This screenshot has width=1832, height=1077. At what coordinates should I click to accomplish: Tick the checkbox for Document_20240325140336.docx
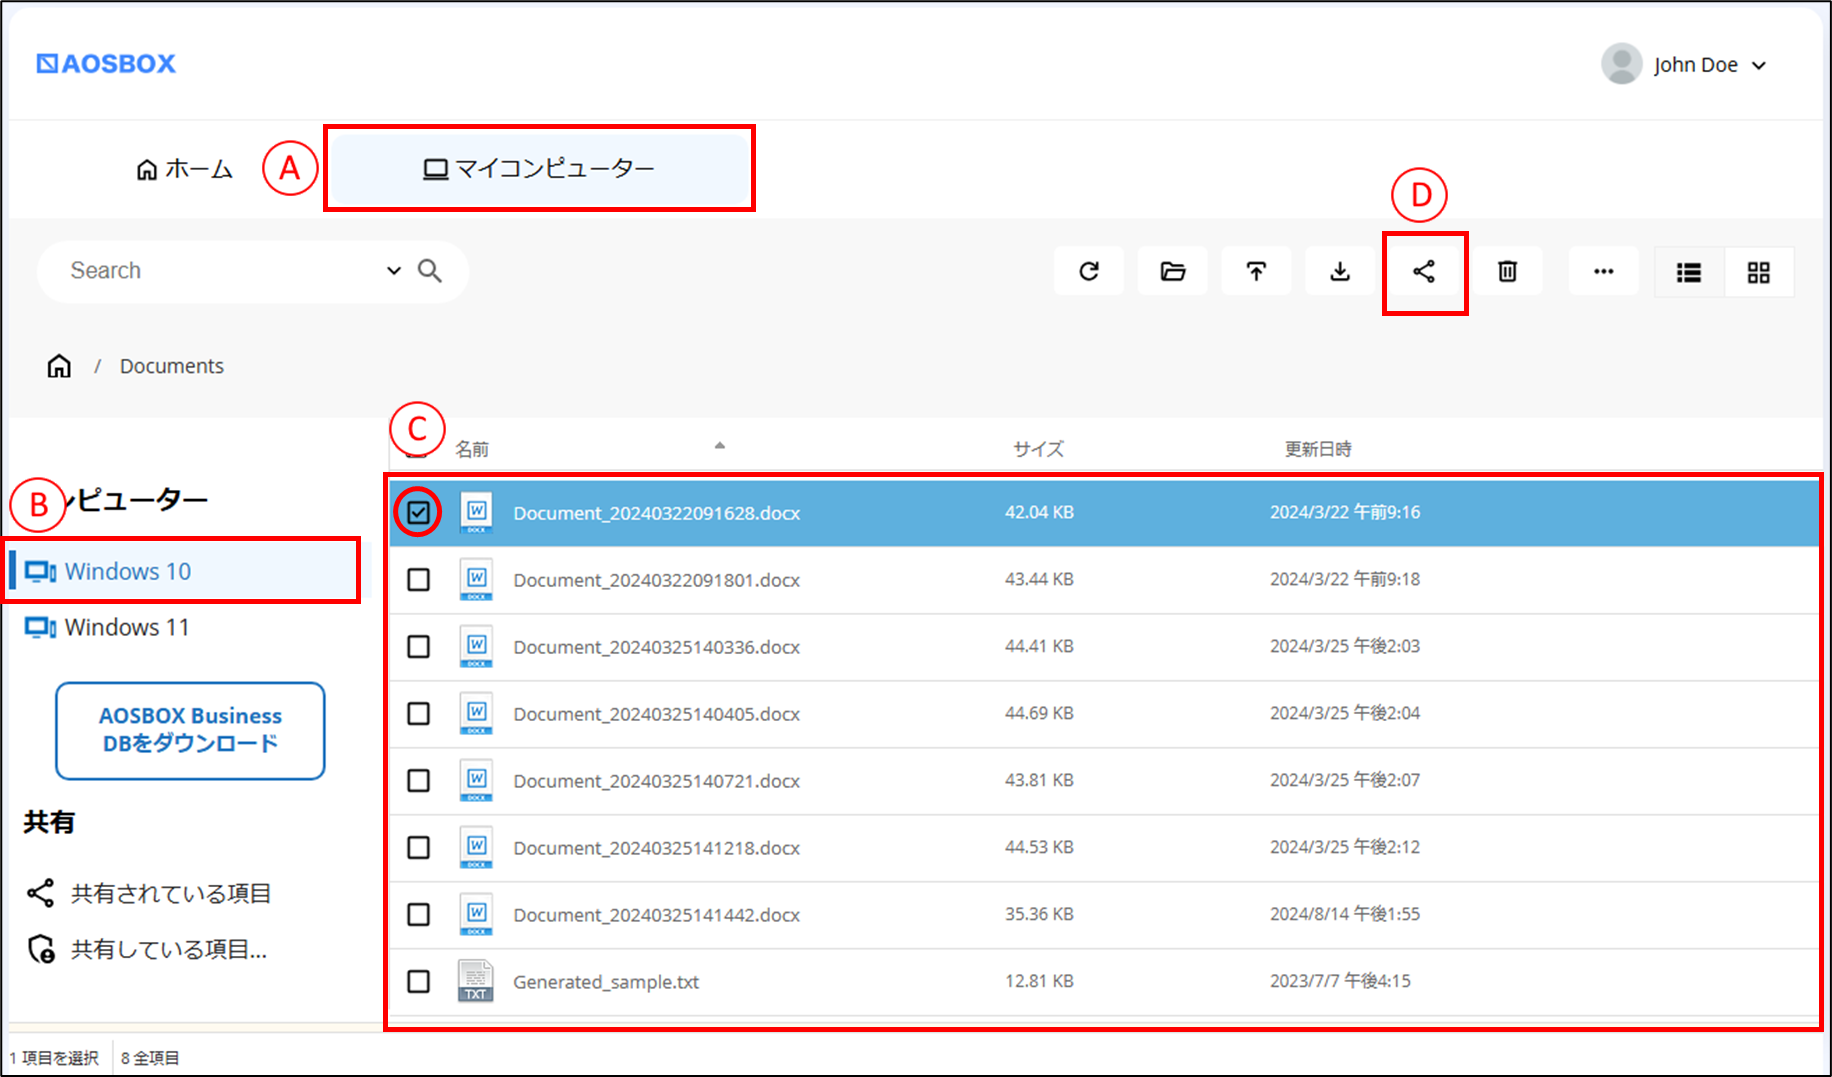tap(418, 647)
